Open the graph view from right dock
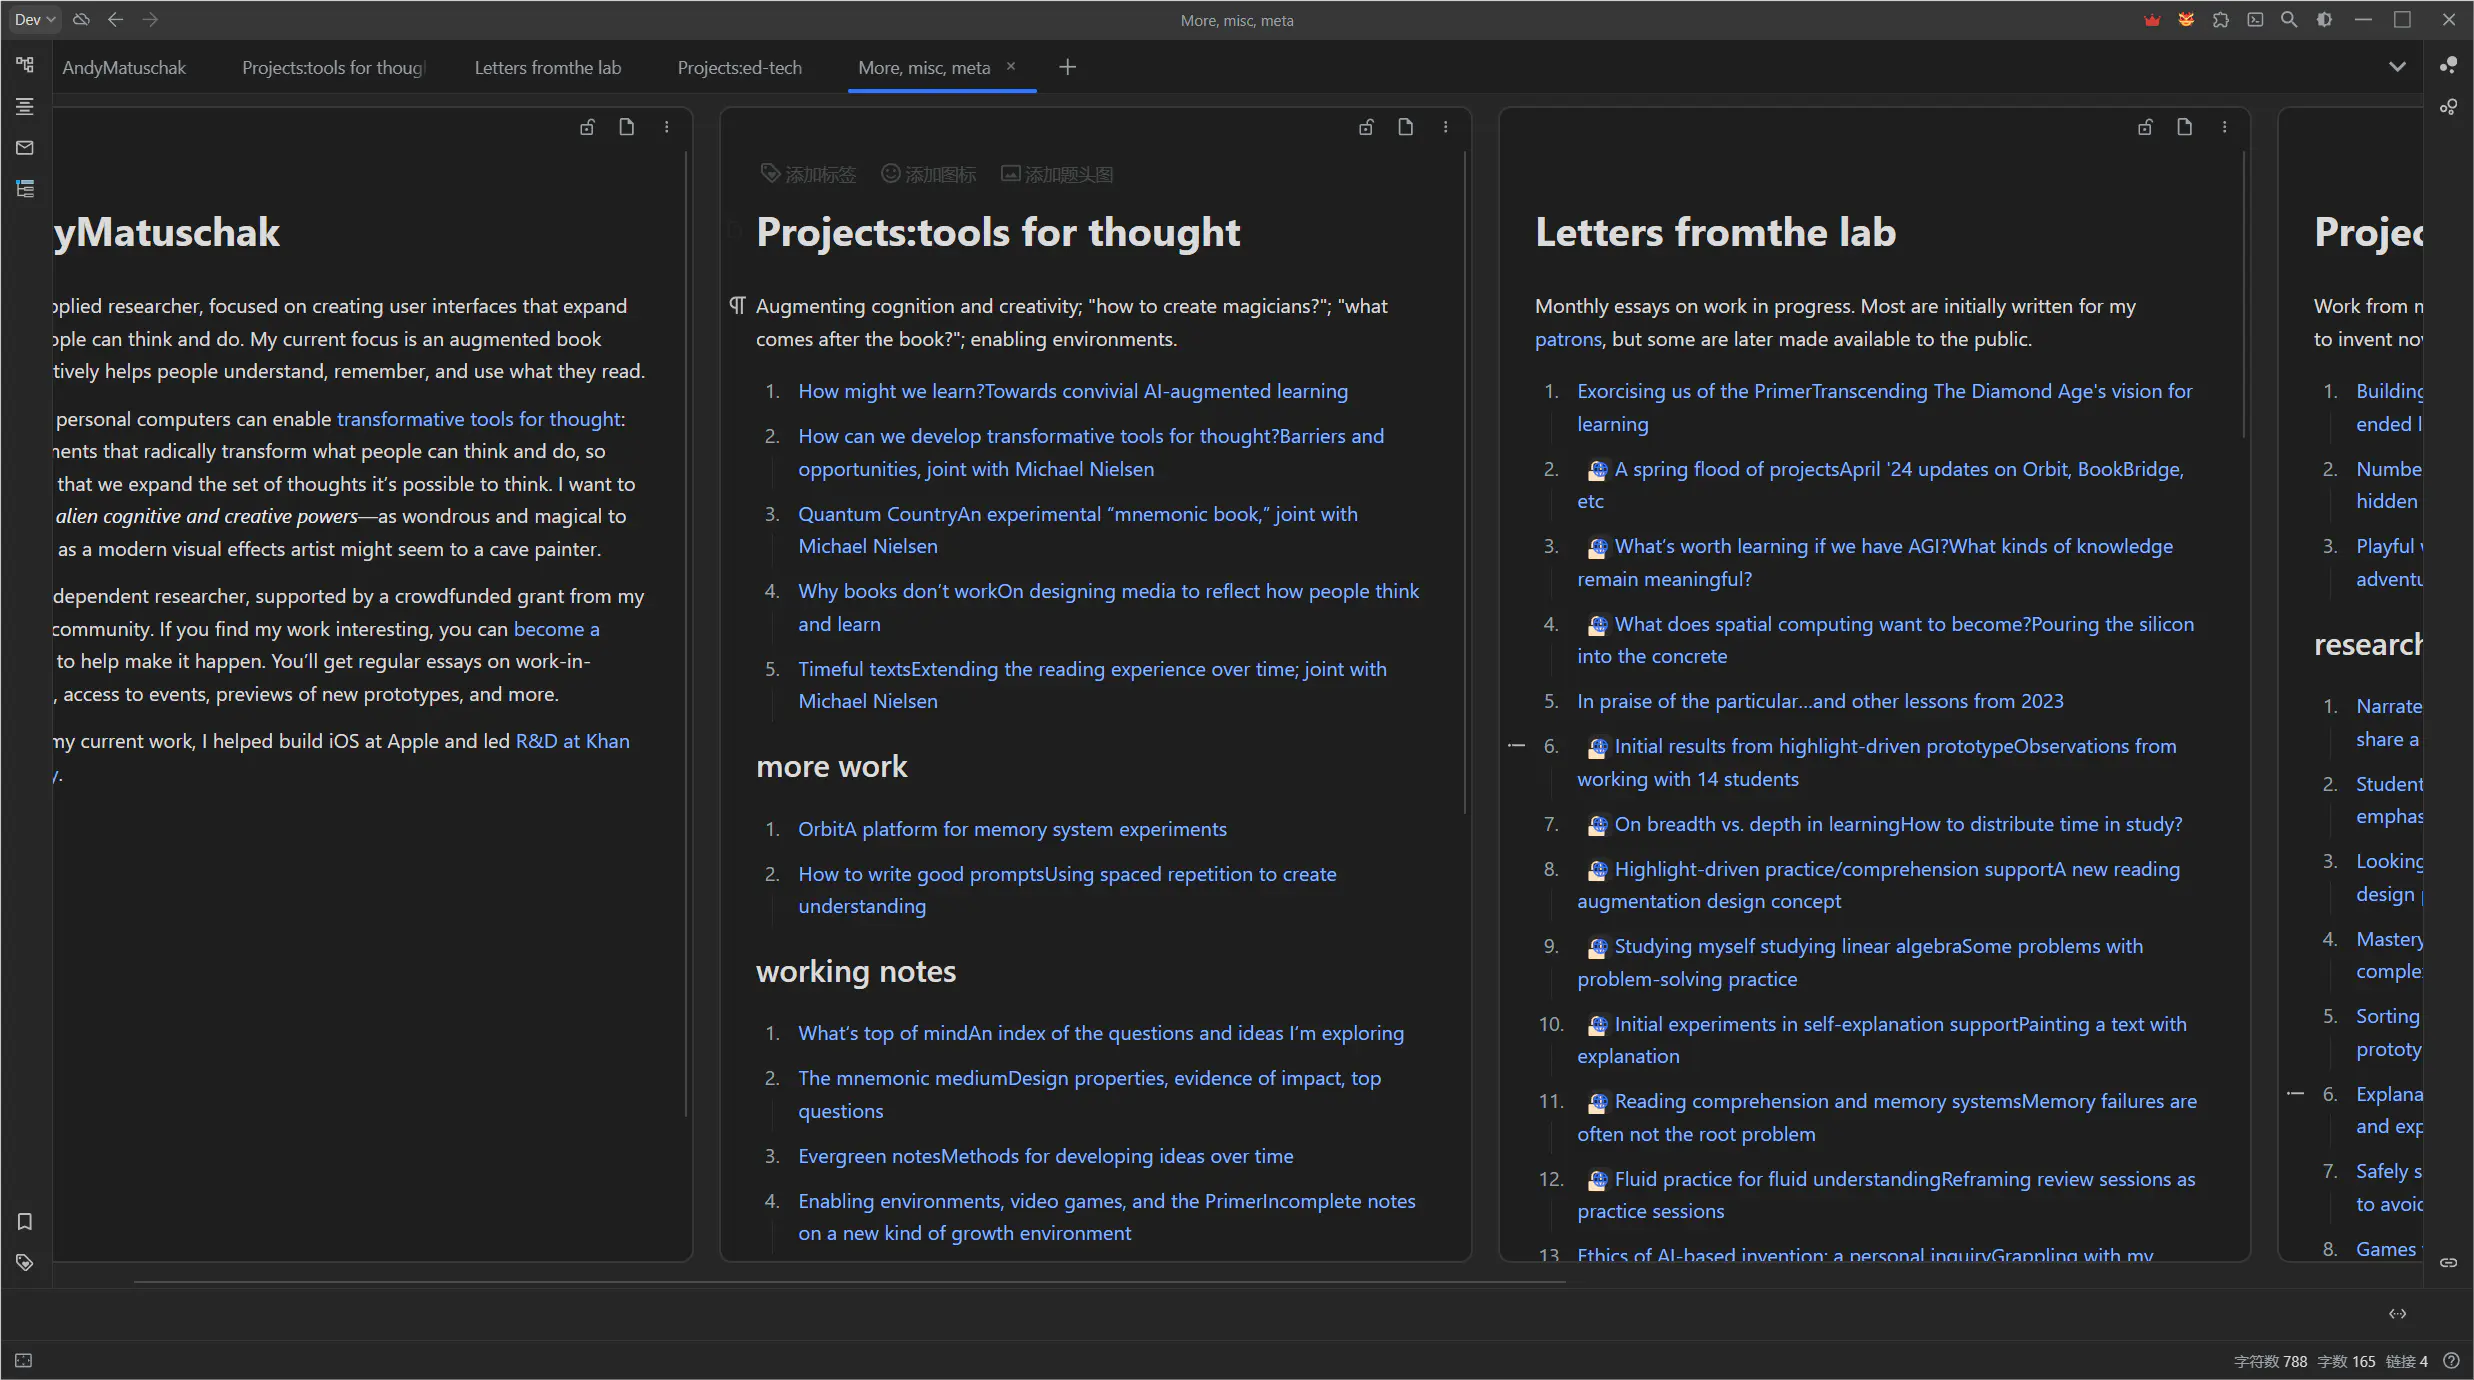Viewport: 2474px width, 1380px height. tap(2448, 65)
